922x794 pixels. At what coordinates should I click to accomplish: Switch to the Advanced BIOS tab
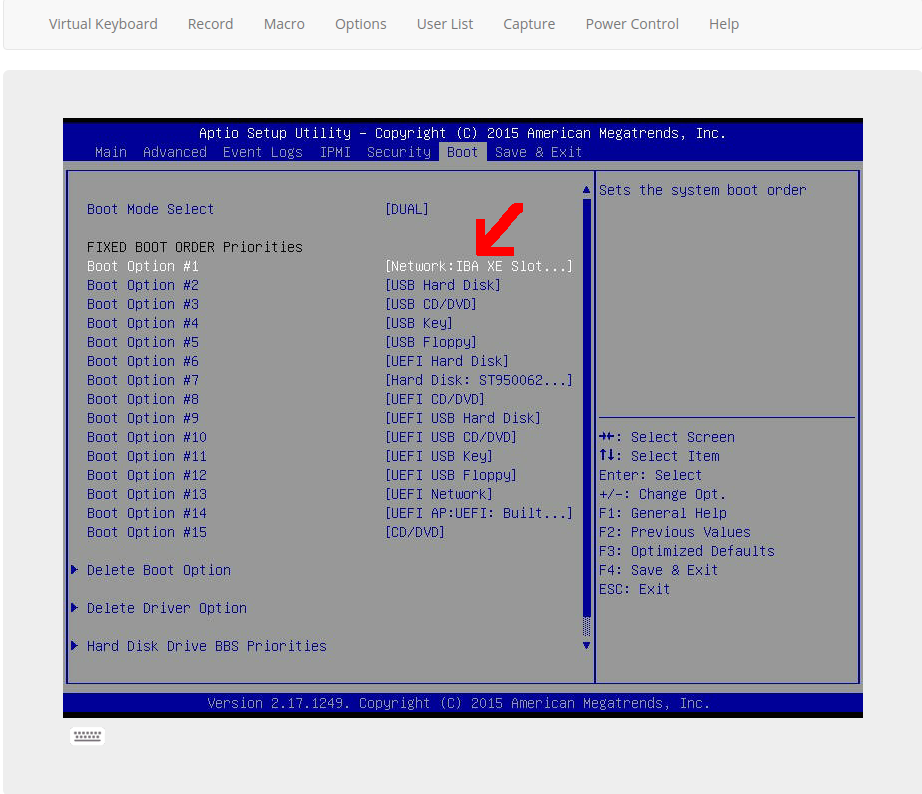click(175, 152)
